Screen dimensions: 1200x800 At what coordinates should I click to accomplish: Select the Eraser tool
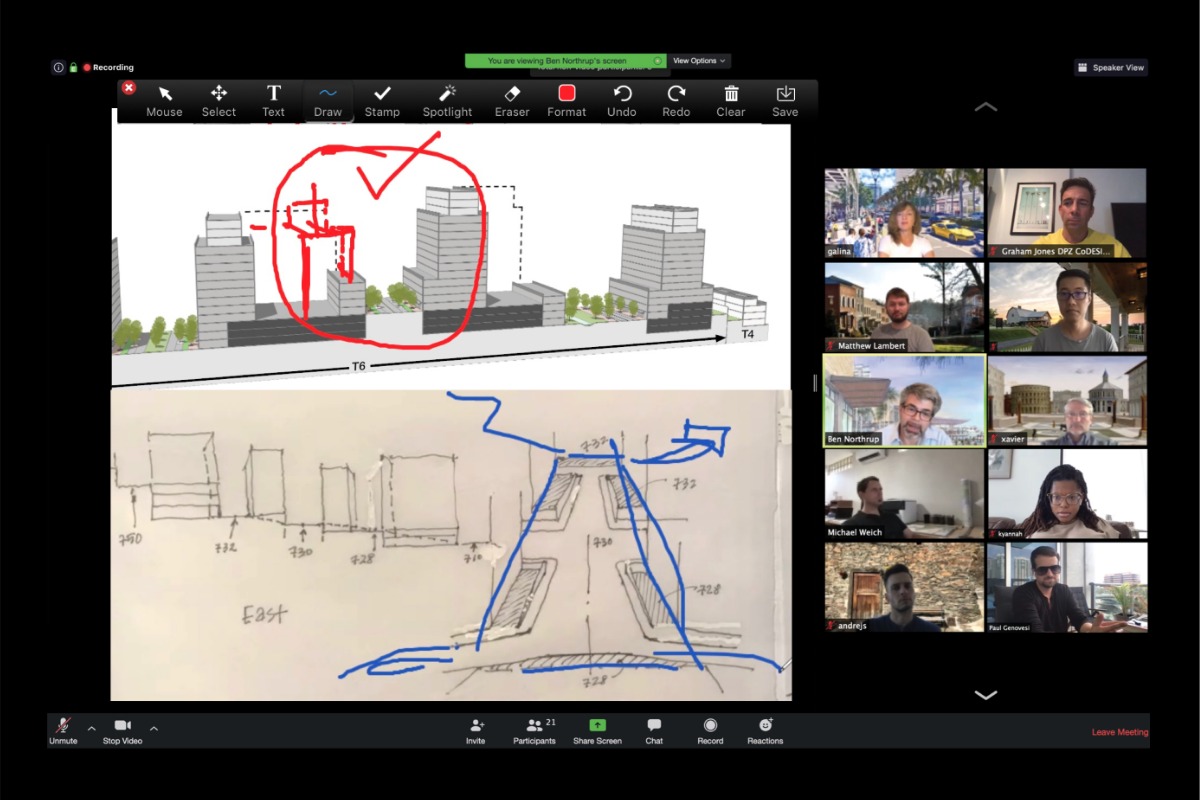click(512, 100)
